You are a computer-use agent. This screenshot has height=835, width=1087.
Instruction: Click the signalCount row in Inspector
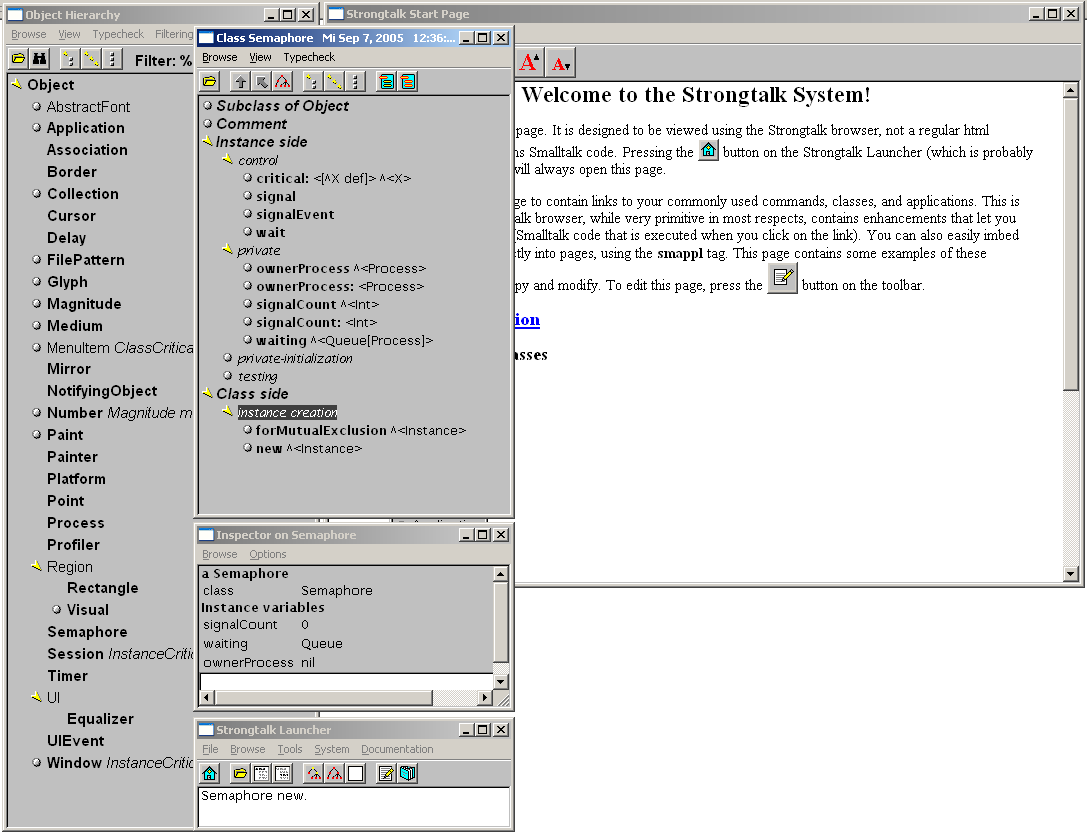346,625
